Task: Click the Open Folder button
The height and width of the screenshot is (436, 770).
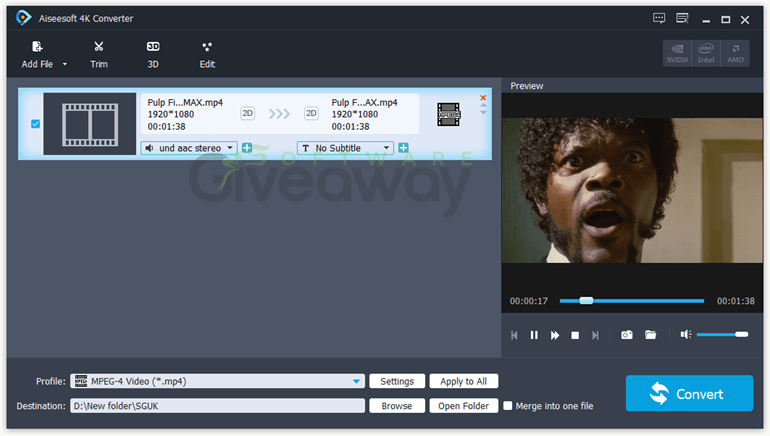Action: tap(464, 406)
